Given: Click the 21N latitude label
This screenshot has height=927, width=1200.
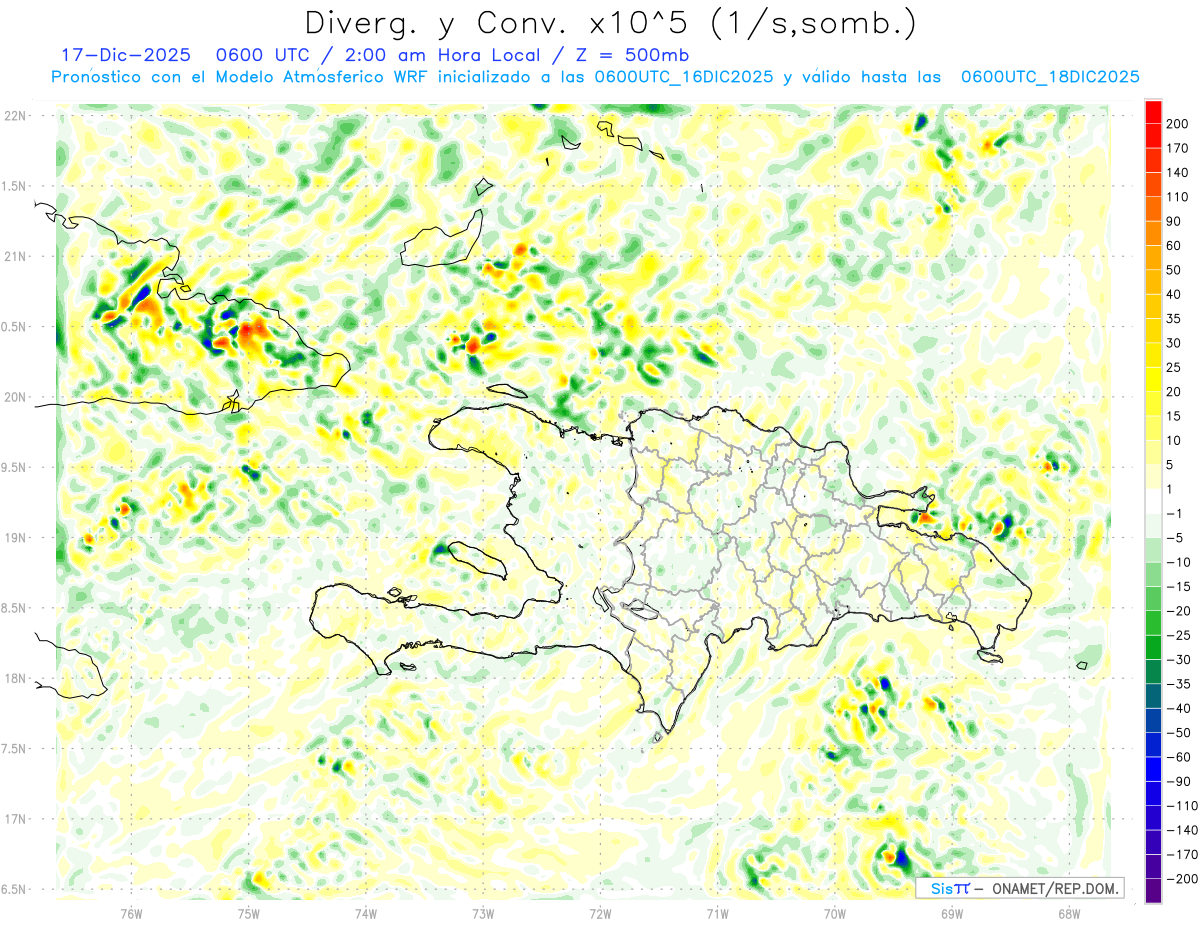Looking at the screenshot, I should [14, 257].
